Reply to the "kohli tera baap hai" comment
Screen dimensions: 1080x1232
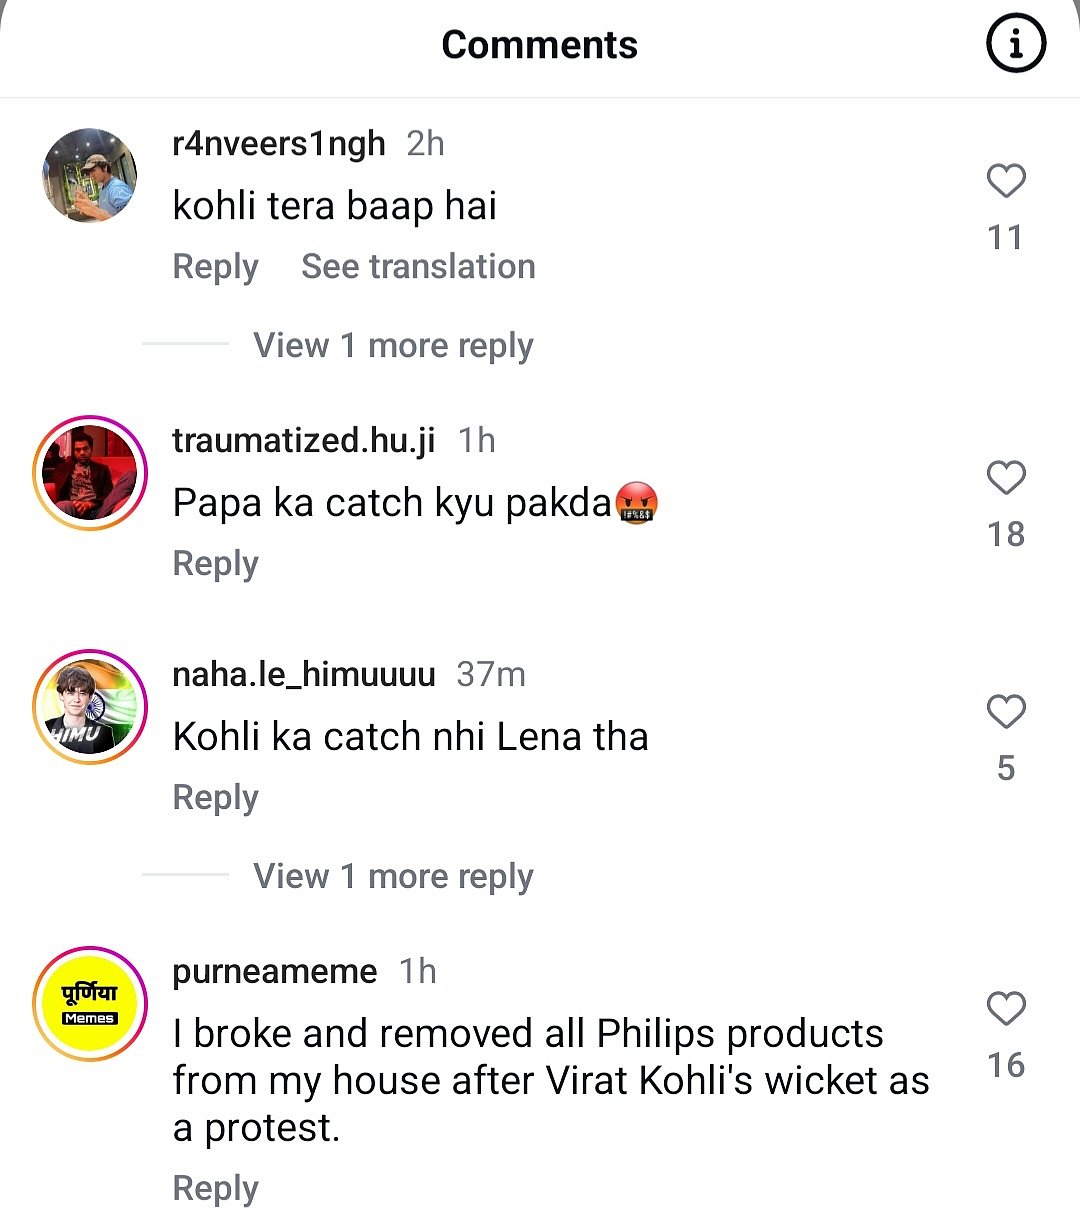coord(215,267)
